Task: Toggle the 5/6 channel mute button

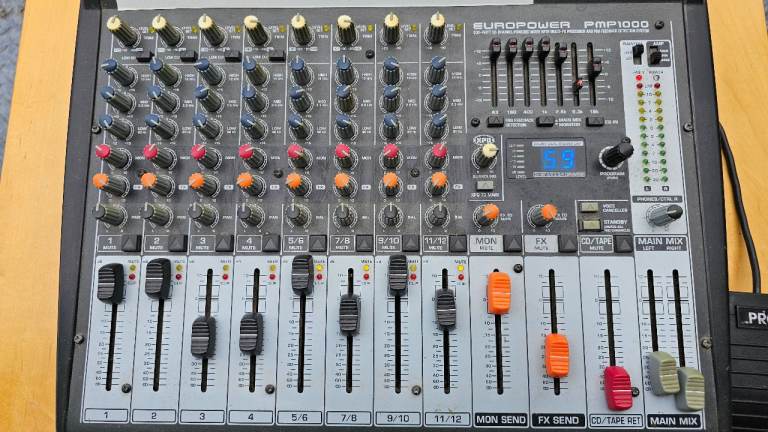Action: [x=317, y=243]
